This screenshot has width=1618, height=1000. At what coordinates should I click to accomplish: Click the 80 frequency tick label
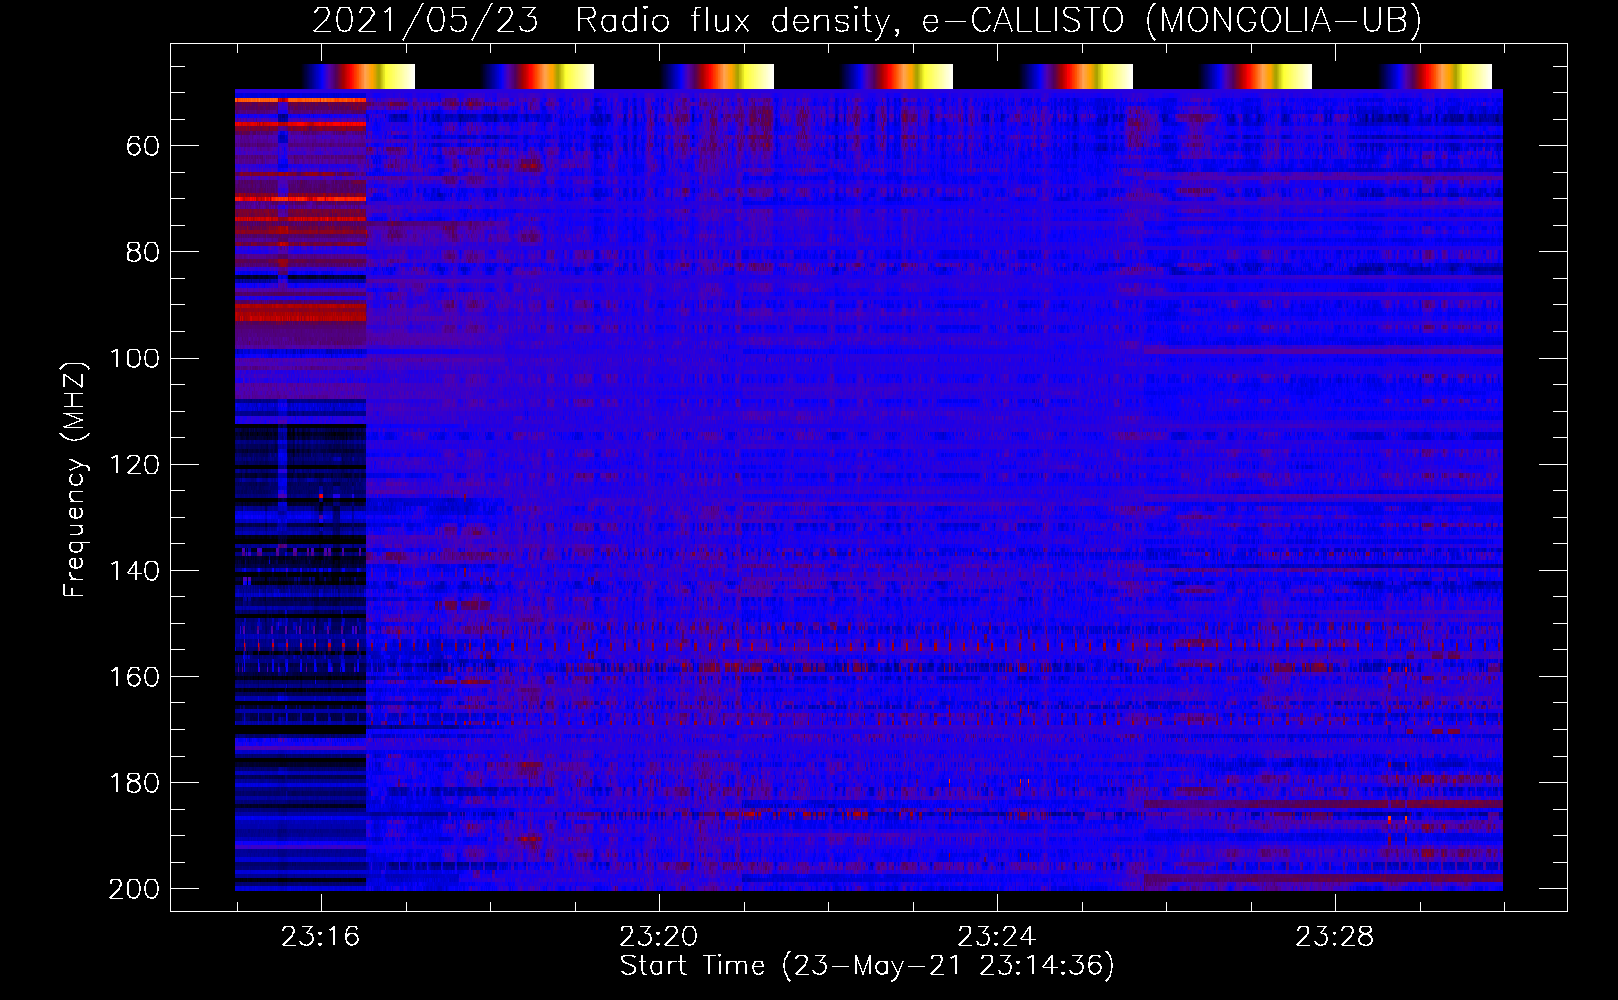[143, 253]
